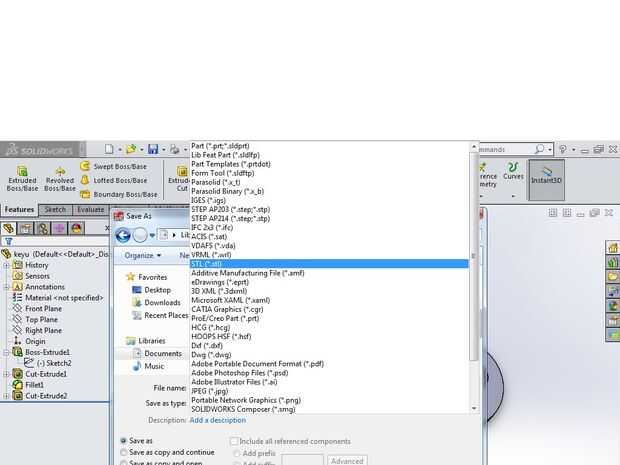Expand the Cut-Extrude2 feature node
This screenshot has height=465, width=620.
[x=6, y=396]
